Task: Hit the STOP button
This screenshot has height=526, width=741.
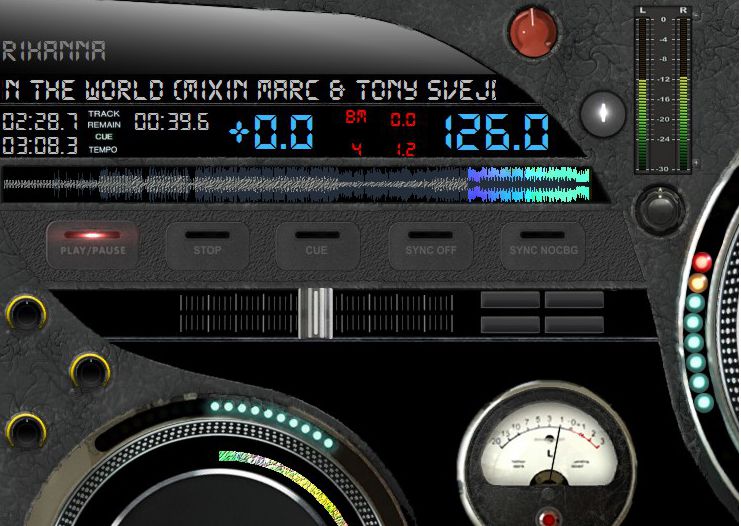Action: point(207,246)
